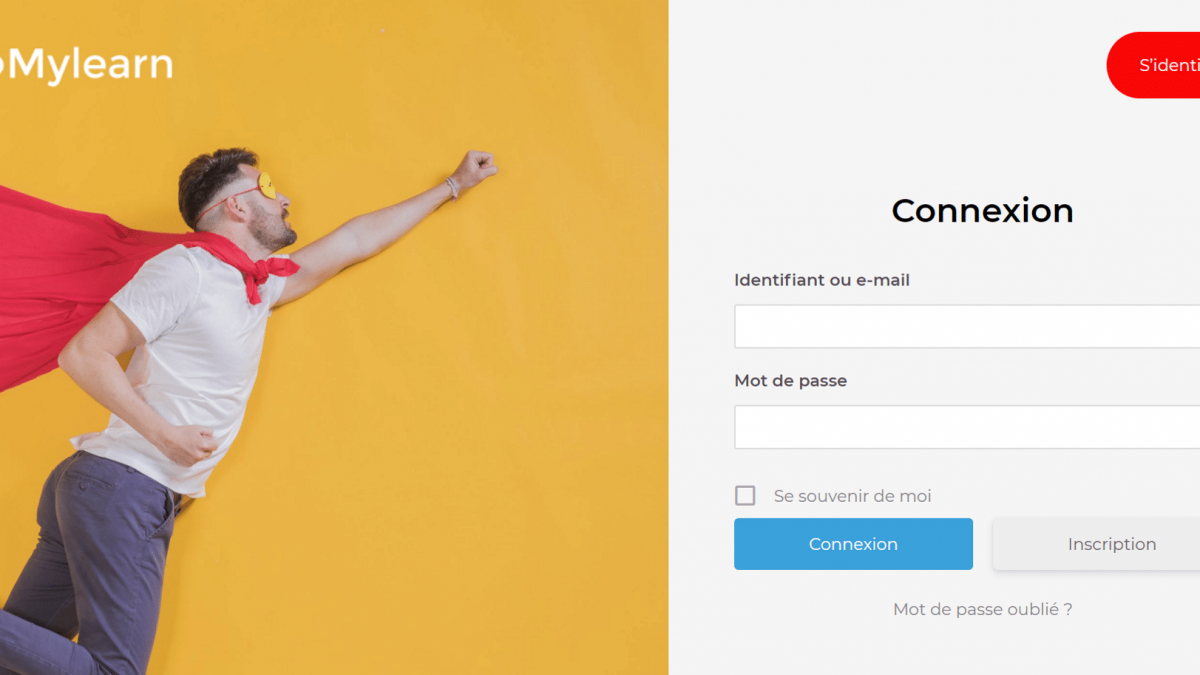Click the Connexion heading title
The width and height of the screenshot is (1200, 675).
tap(982, 210)
